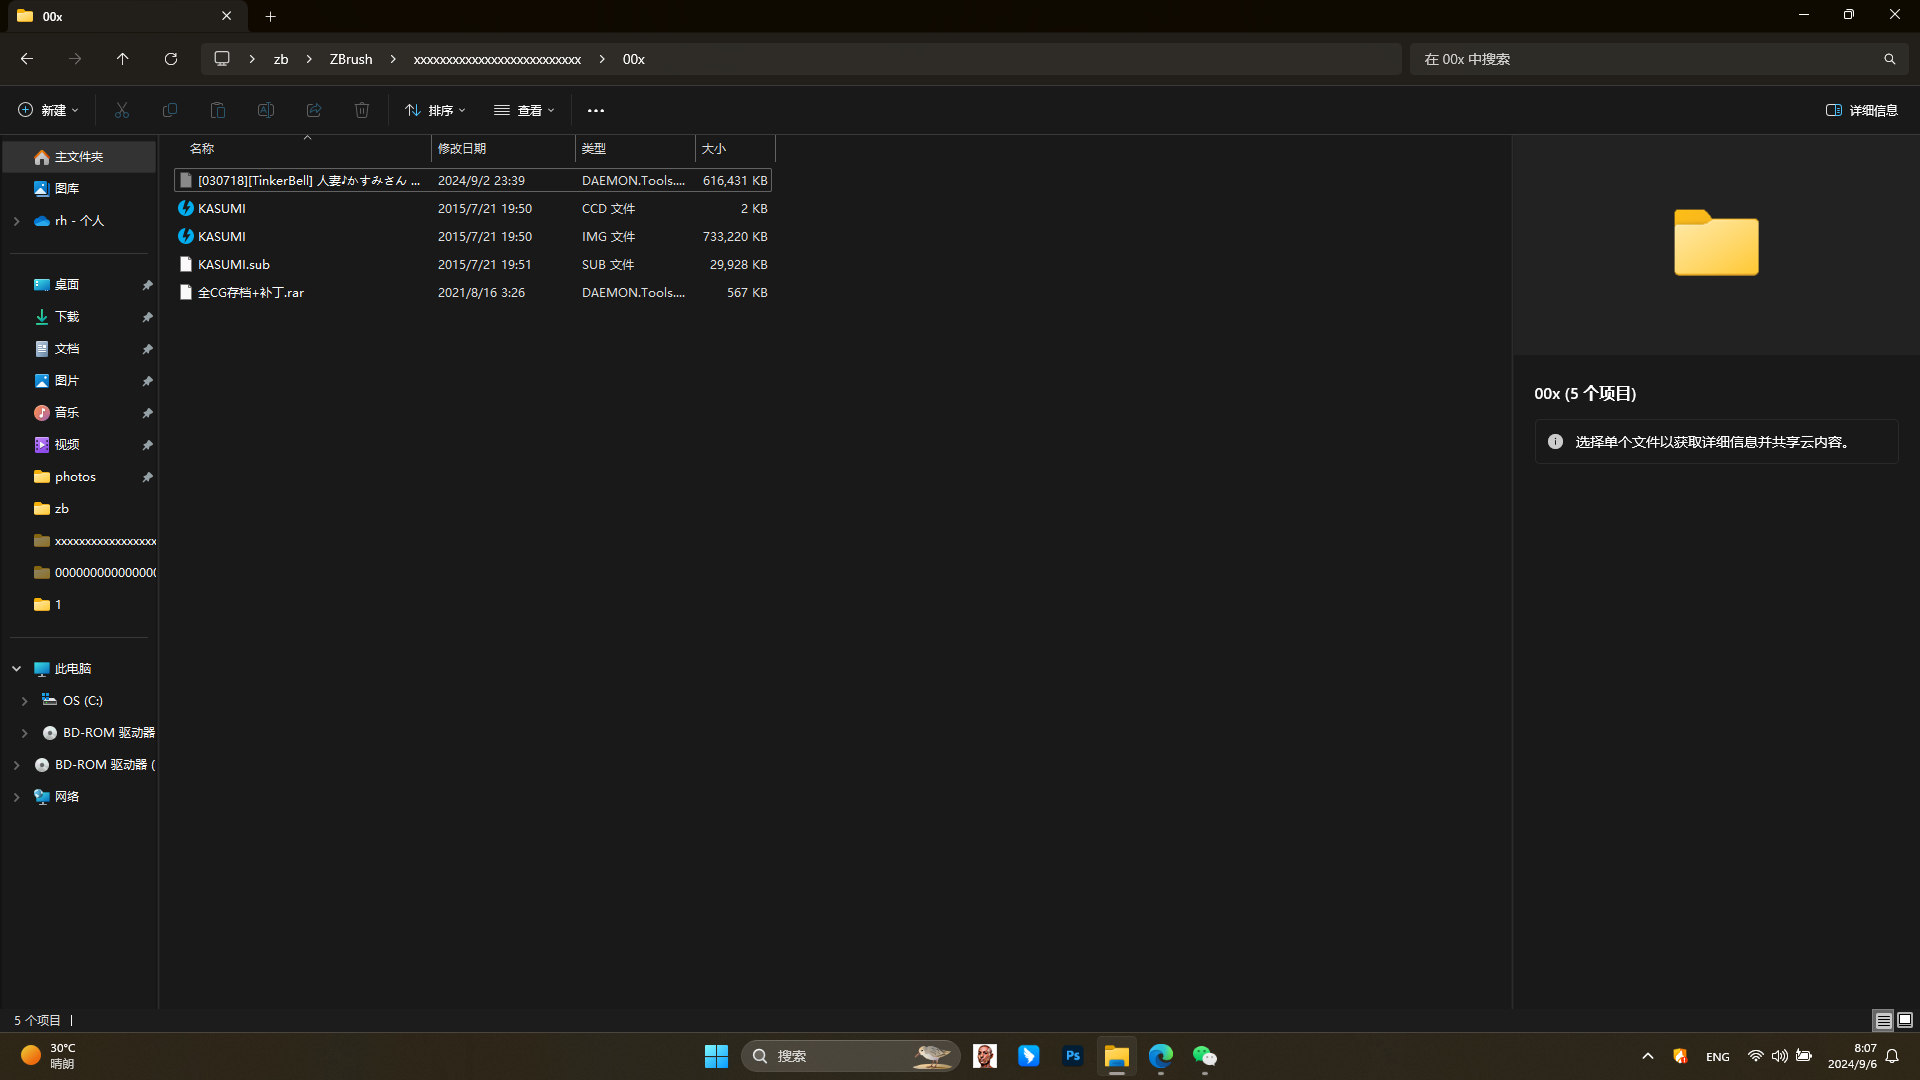Select the KASUMI CCD file
The height and width of the screenshot is (1080, 1920).
pyautogui.click(x=473, y=208)
